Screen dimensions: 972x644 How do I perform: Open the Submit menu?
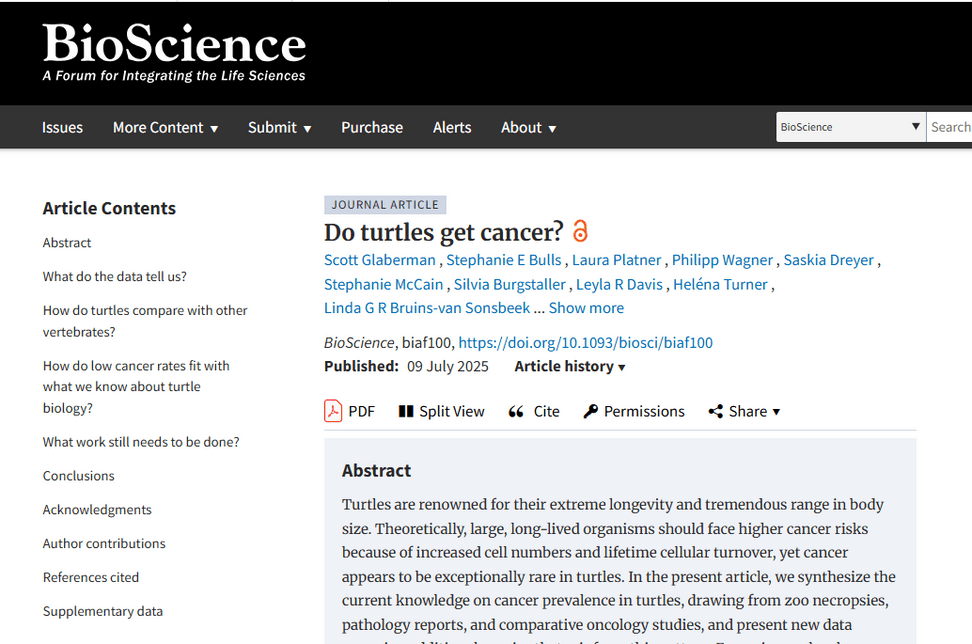280,127
